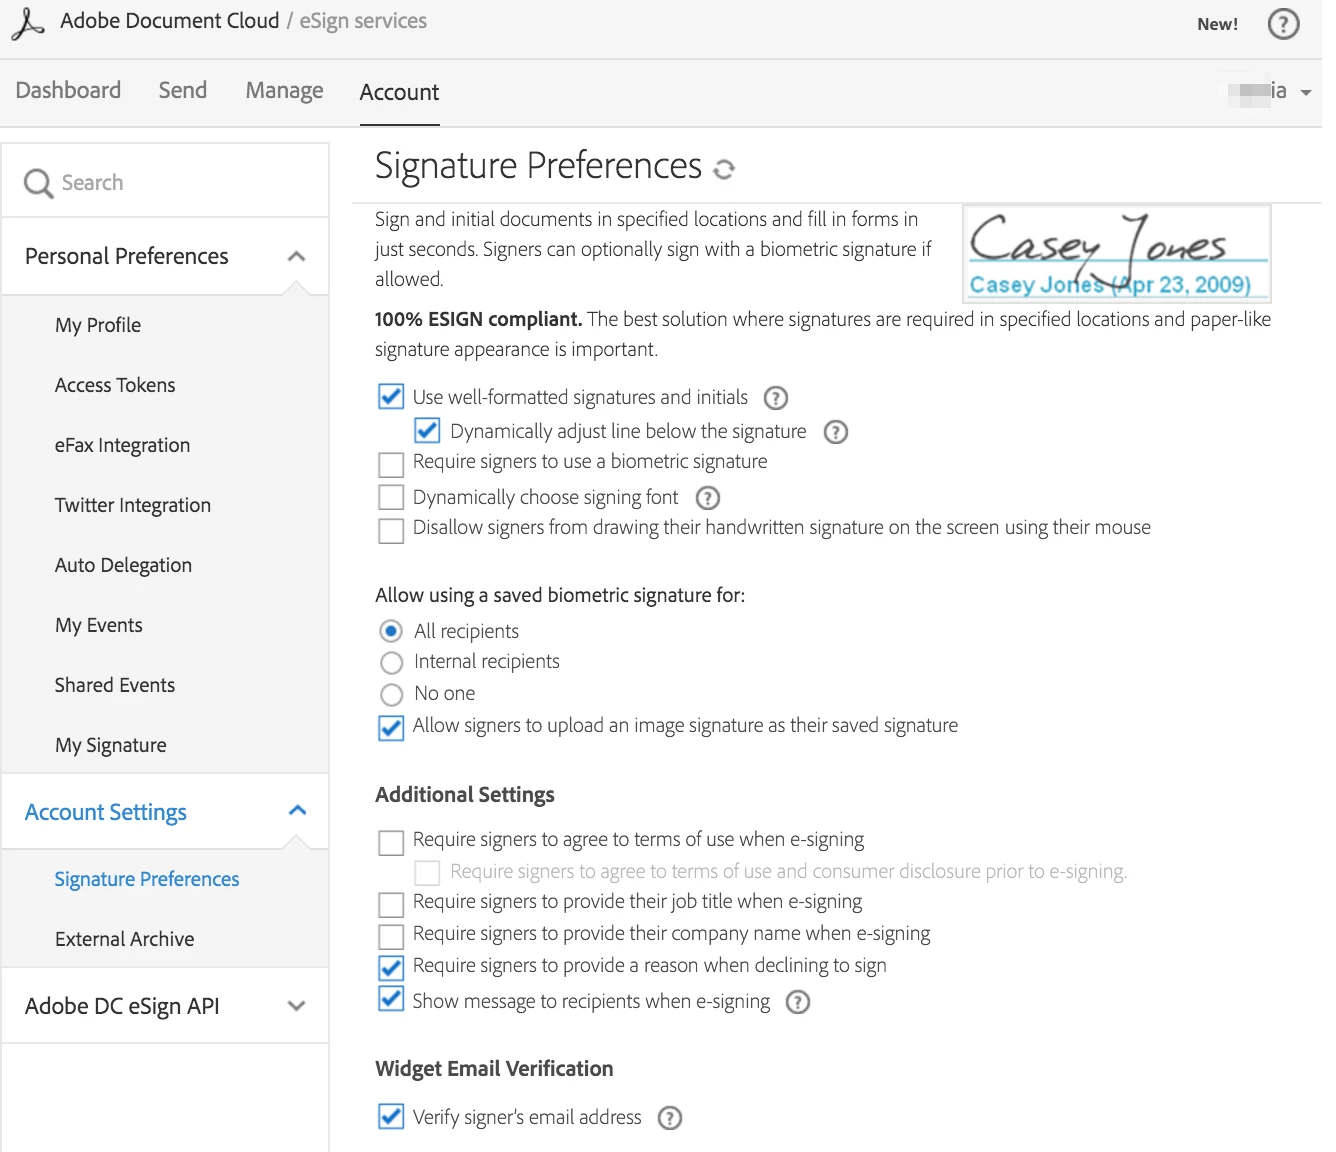This screenshot has width=1336, height=1152.
Task: Select the Internal recipients radio button
Action: tap(391, 663)
